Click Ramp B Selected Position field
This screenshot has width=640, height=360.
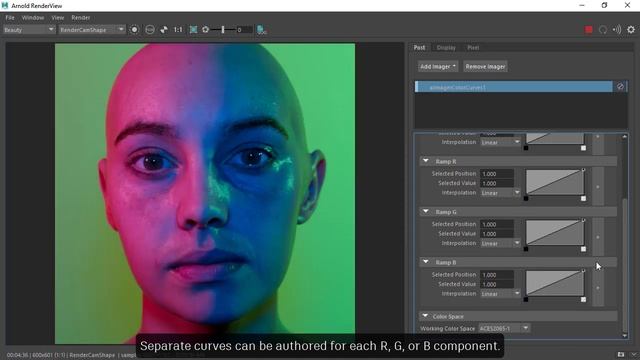(496, 275)
